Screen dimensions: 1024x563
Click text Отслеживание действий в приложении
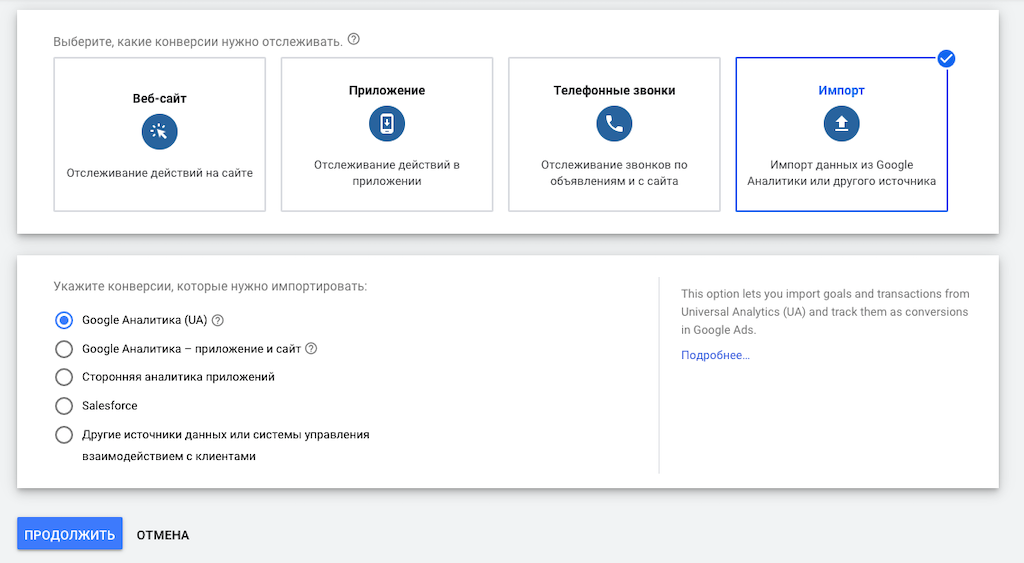(x=387, y=173)
